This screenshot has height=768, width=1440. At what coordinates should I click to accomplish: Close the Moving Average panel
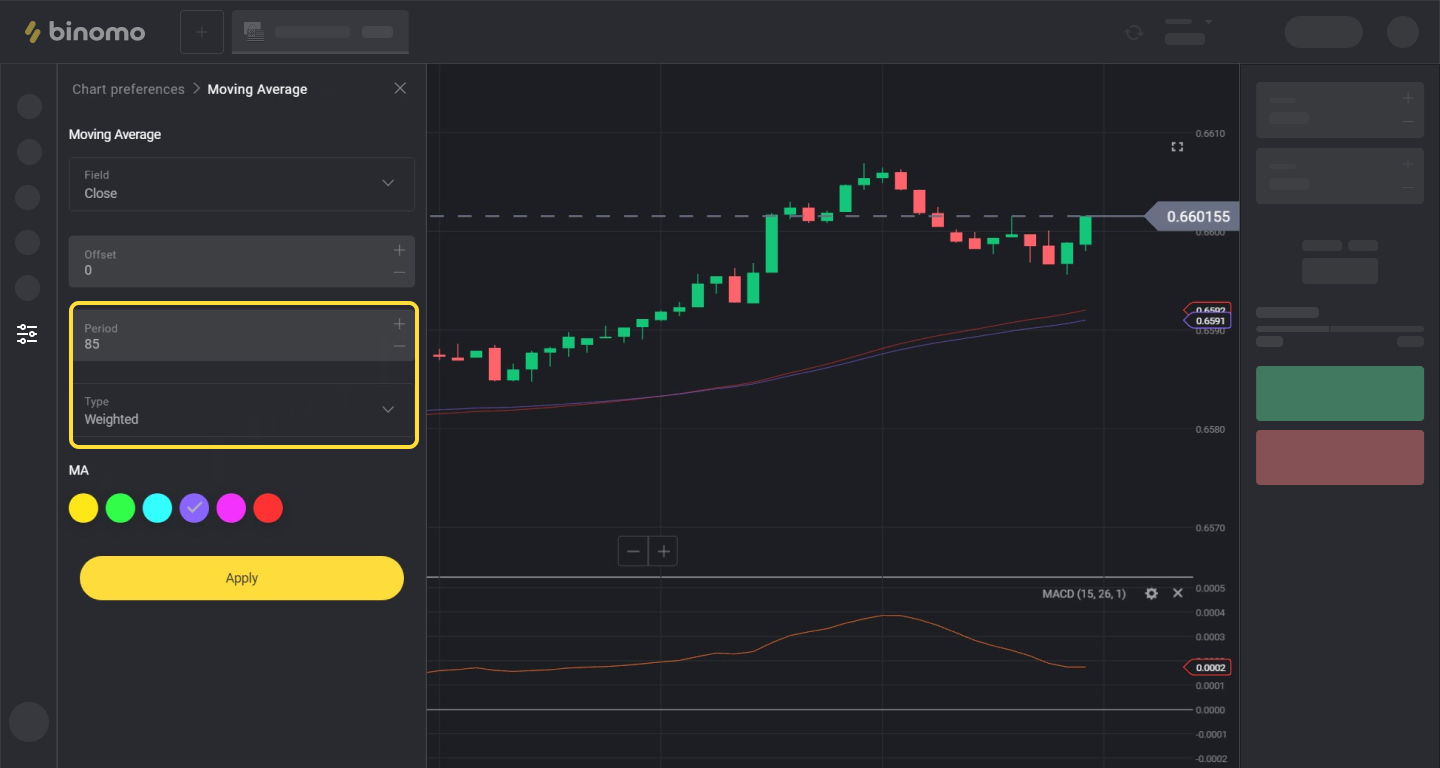(x=400, y=88)
